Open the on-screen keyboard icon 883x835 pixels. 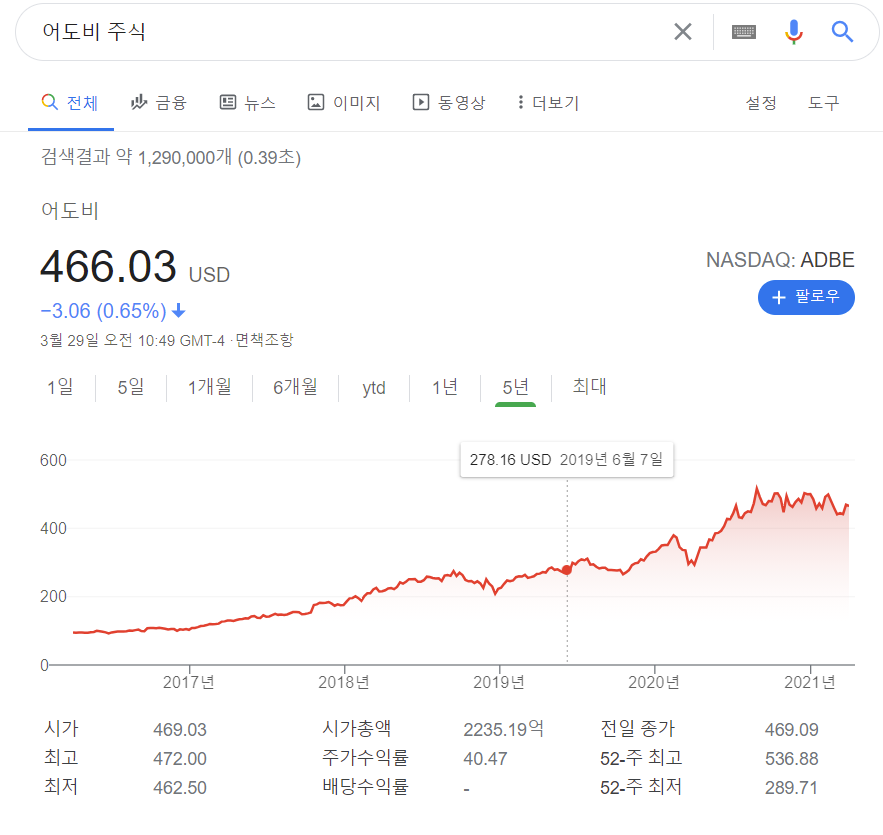click(743, 32)
